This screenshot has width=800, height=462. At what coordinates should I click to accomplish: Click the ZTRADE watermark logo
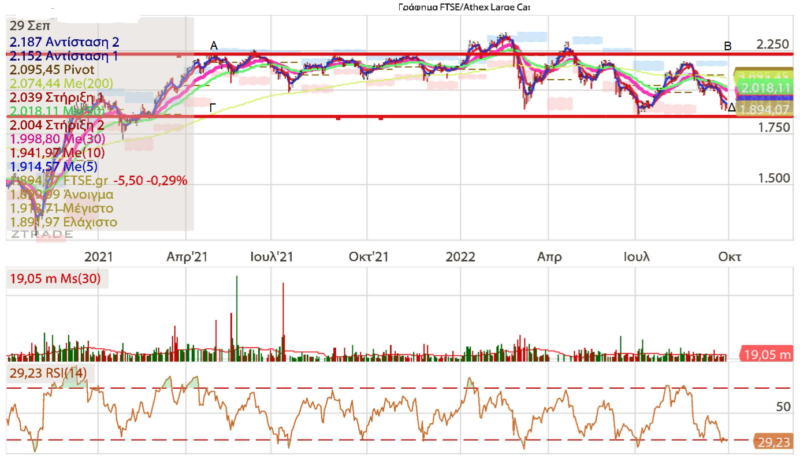(39, 235)
